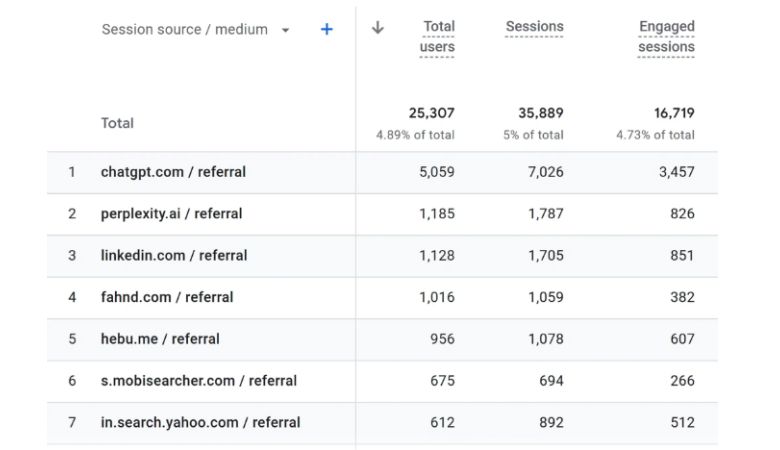Click the down arrow sort icon
The width and height of the screenshot is (780, 450).
pyautogui.click(x=377, y=28)
